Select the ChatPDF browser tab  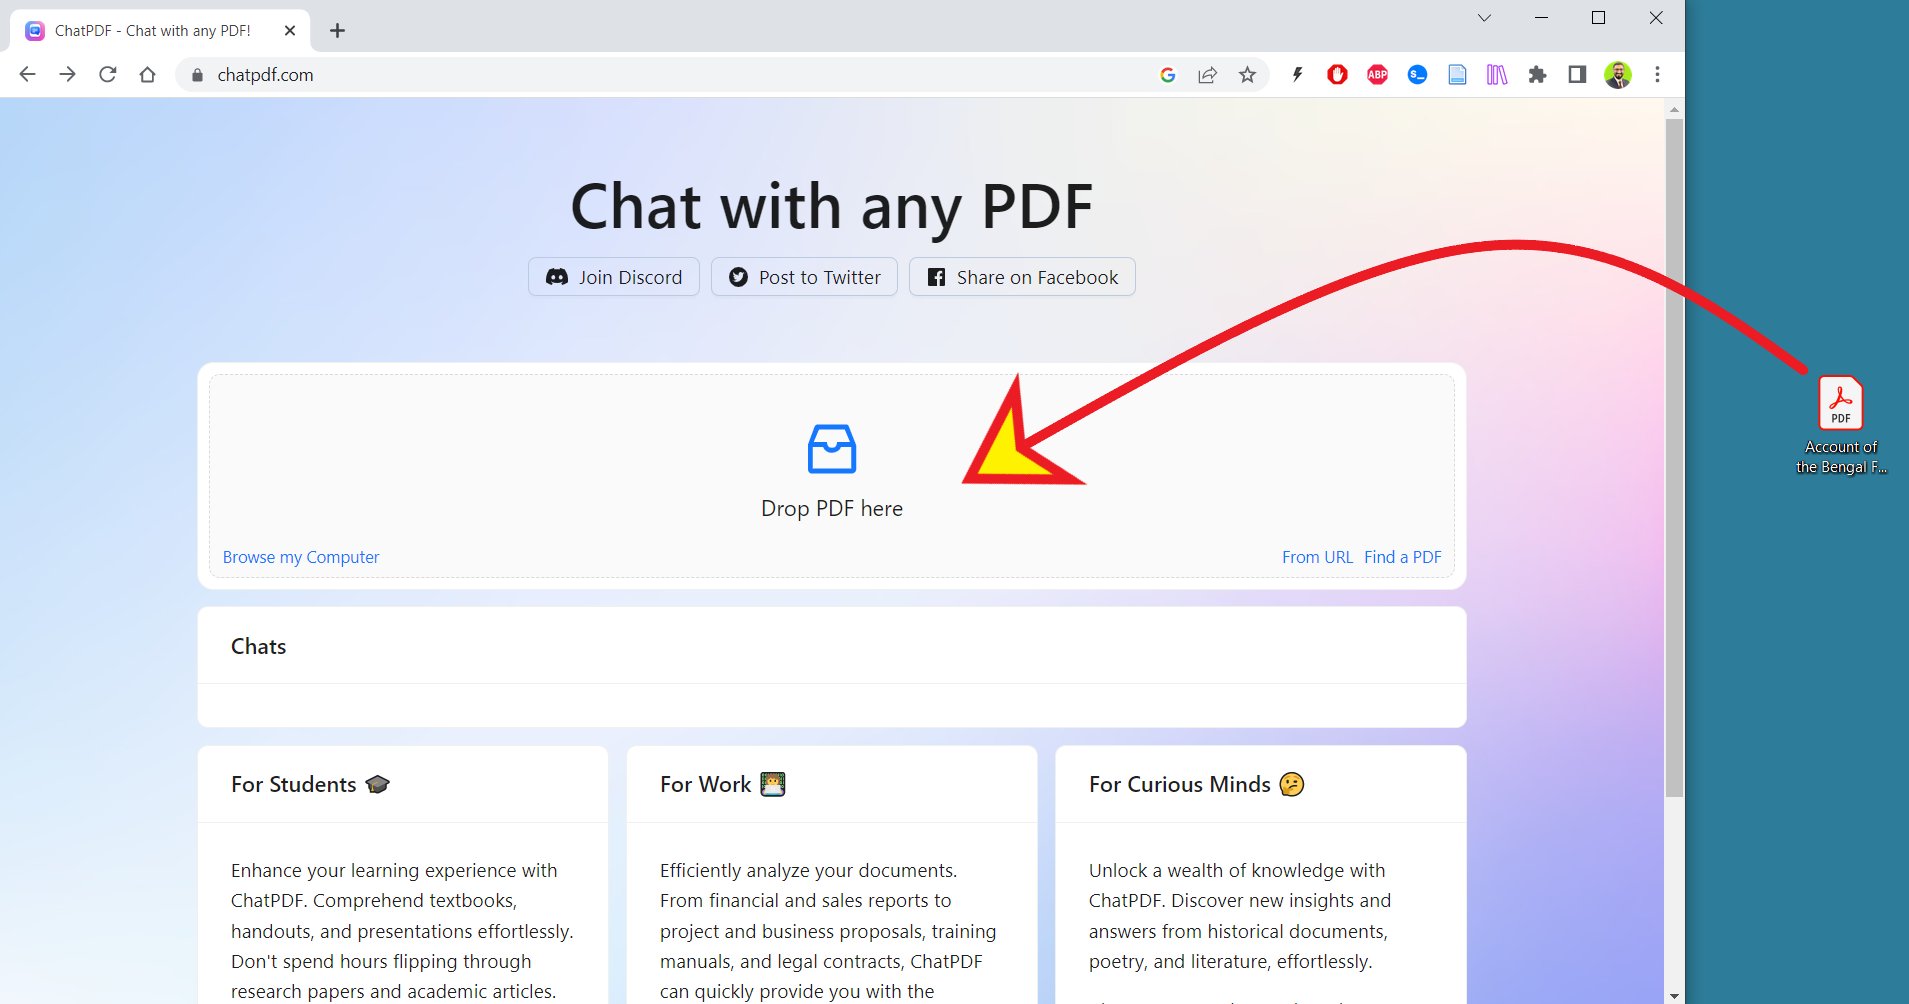click(152, 31)
